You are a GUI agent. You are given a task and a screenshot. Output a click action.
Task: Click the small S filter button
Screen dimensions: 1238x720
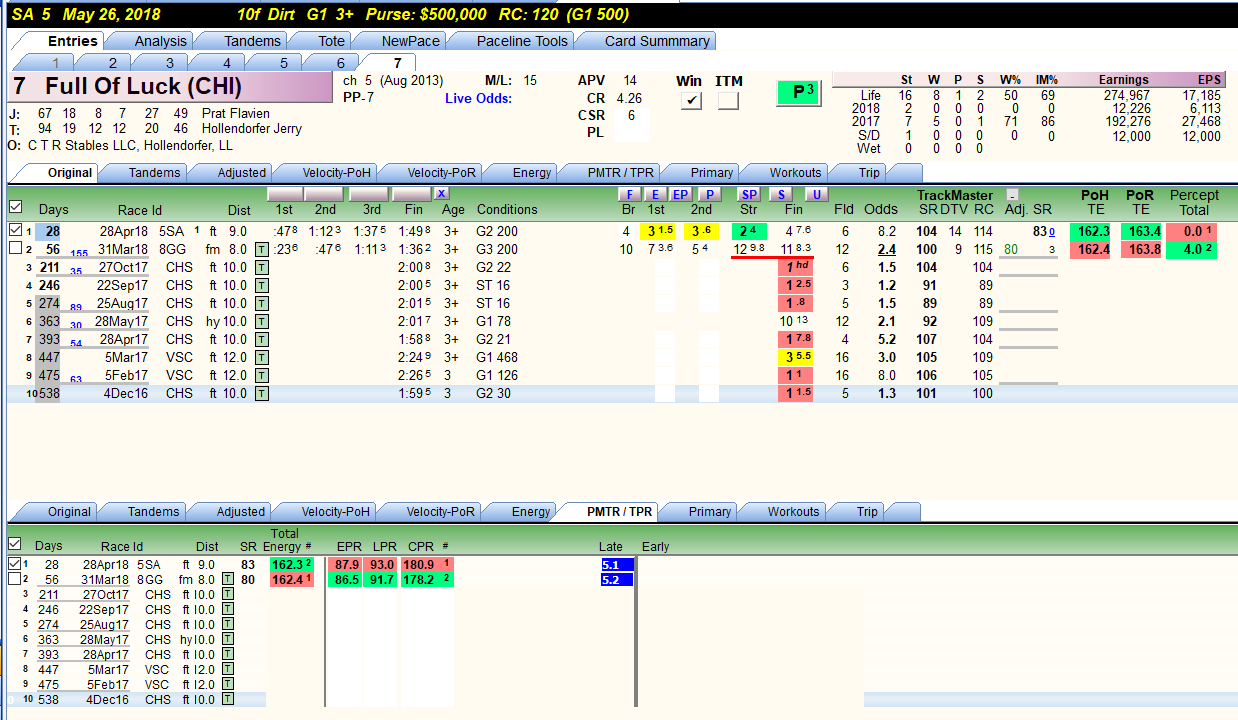click(781, 194)
